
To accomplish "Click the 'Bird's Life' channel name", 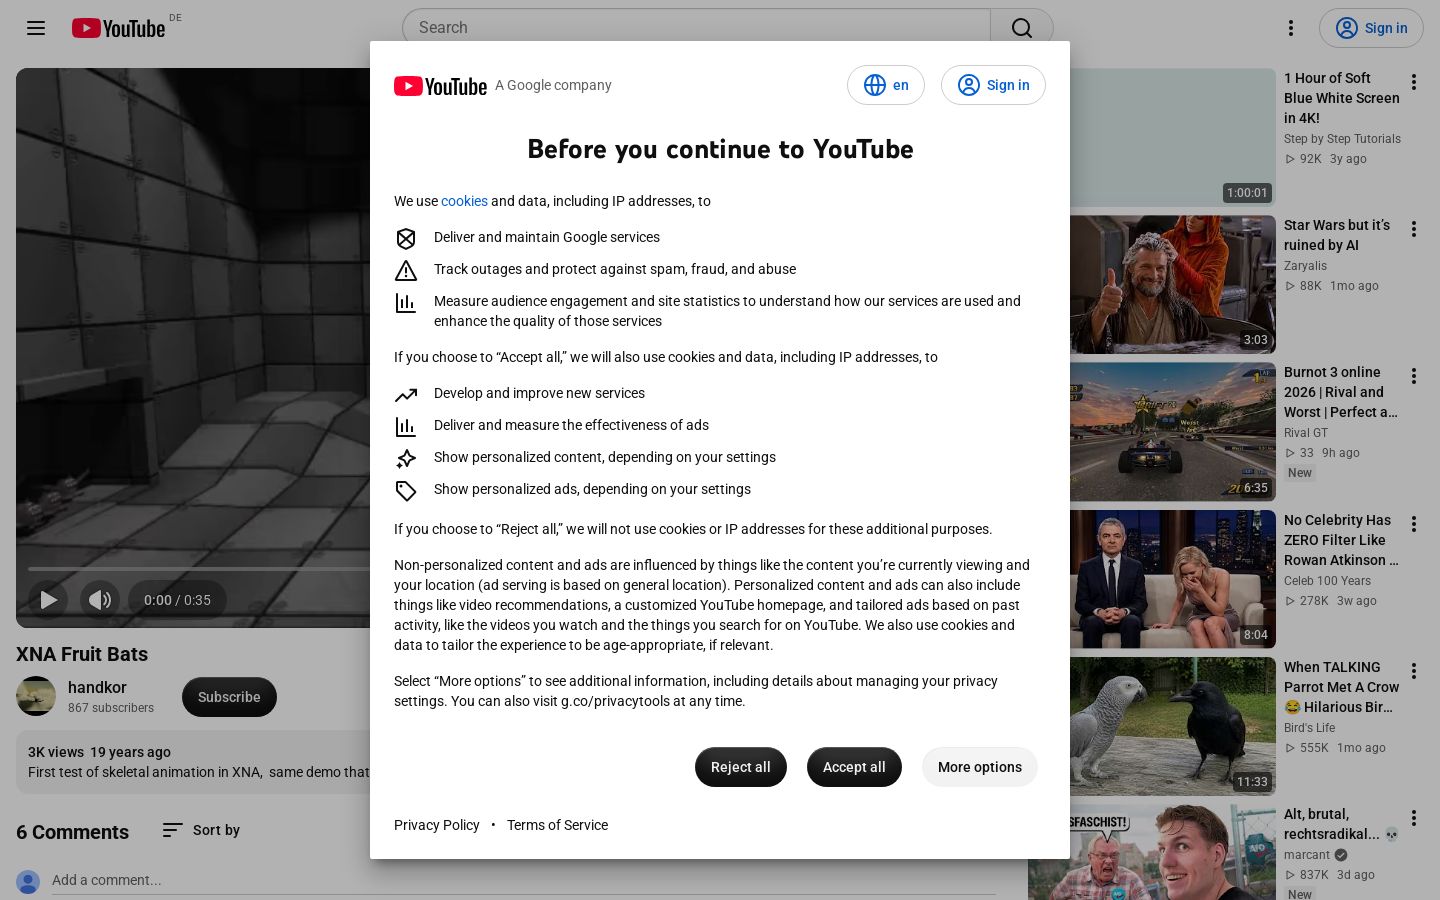I will [x=1310, y=728].
